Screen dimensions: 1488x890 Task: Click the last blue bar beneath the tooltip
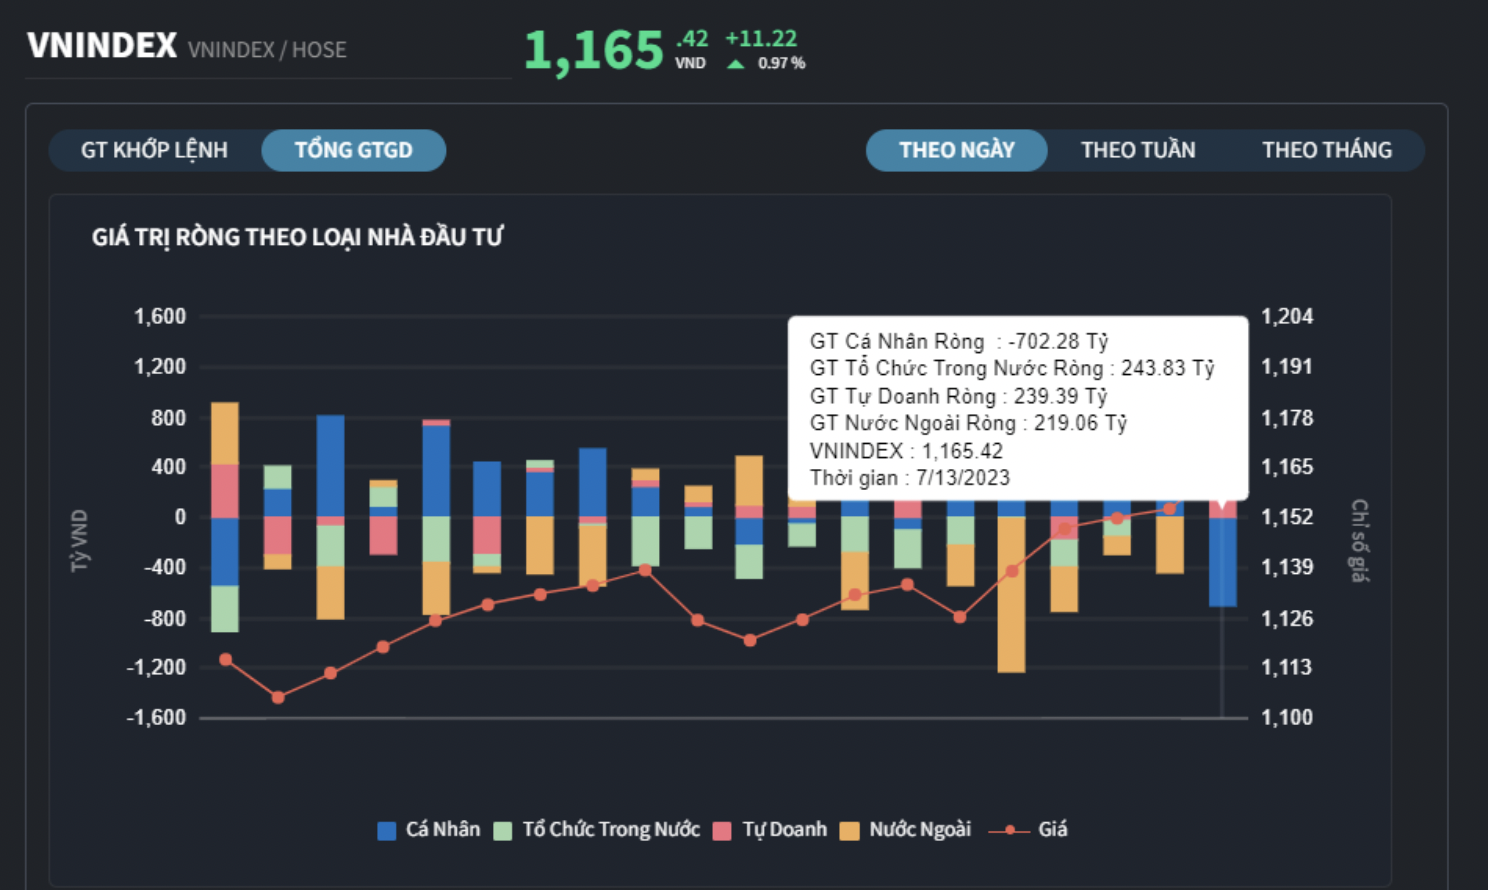[1222, 561]
